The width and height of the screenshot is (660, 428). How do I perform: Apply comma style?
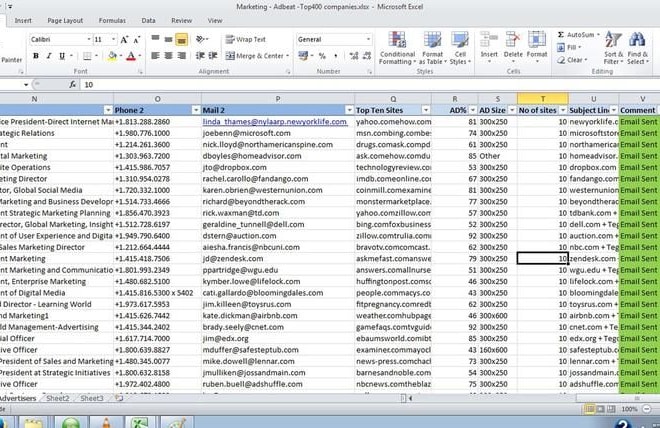pyautogui.click(x=335, y=56)
